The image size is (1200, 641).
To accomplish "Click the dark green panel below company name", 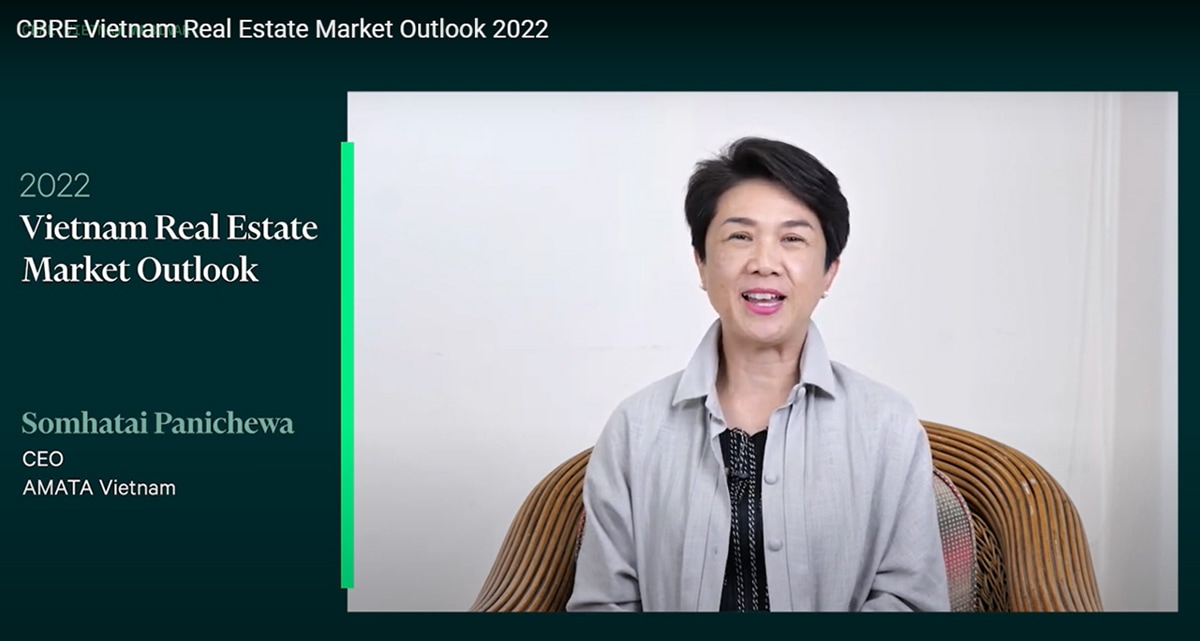I will click(x=170, y=560).
